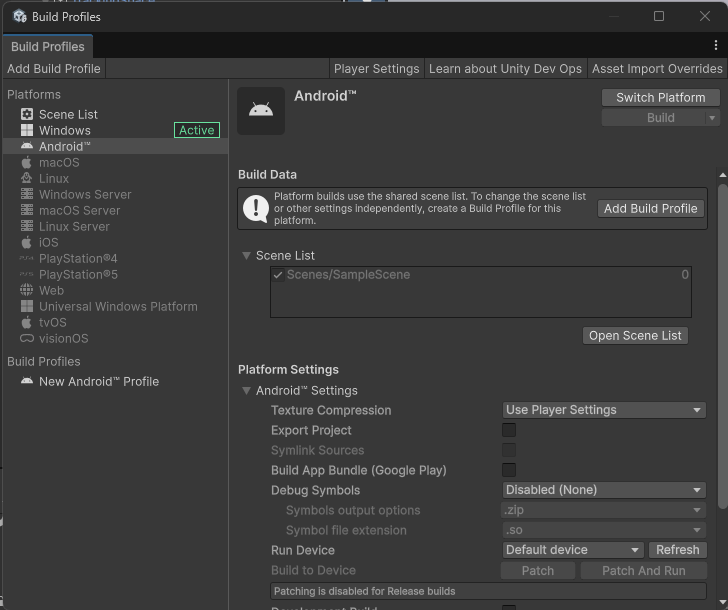Click the PlayStation 5 logo icon
Image resolution: width=728 pixels, height=610 pixels.
26,274
